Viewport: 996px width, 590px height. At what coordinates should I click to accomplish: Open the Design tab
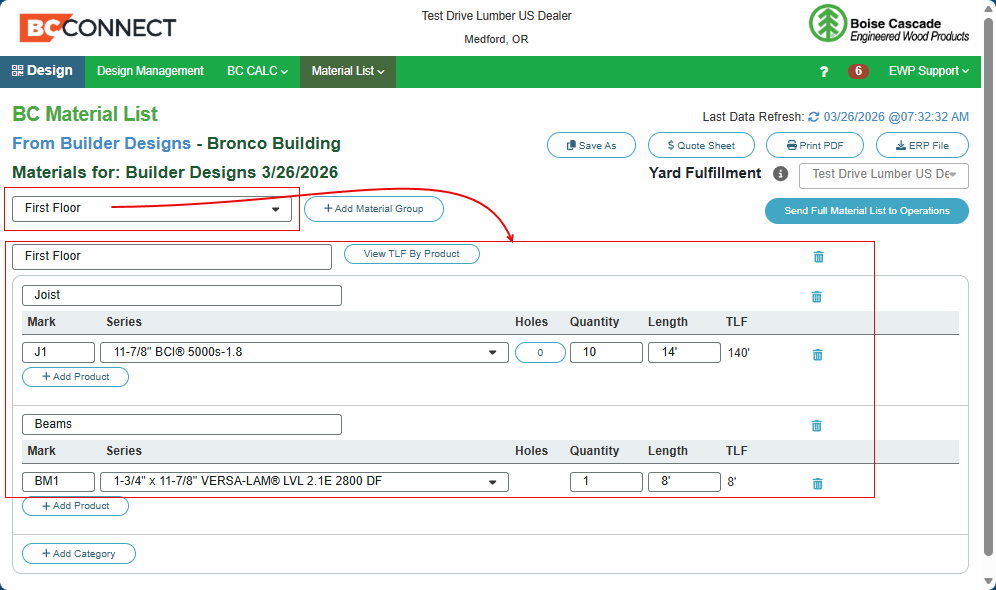tap(43, 71)
